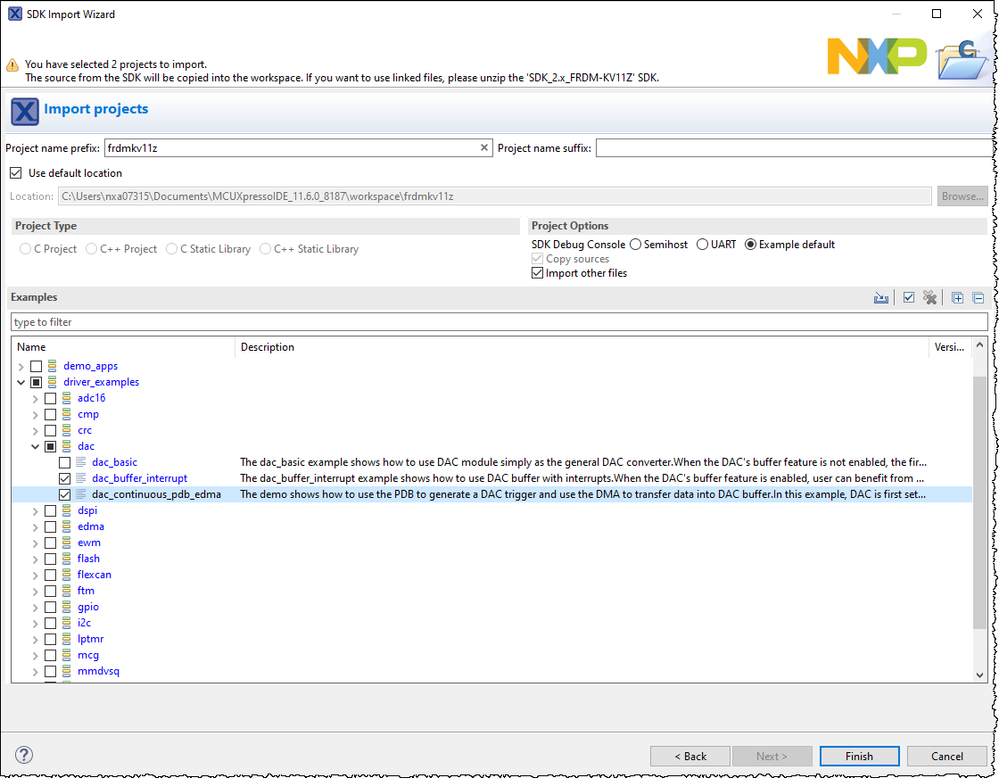Collapse the dac node
Image resolution: width=999 pixels, height=780 pixels.
[x=35, y=447]
